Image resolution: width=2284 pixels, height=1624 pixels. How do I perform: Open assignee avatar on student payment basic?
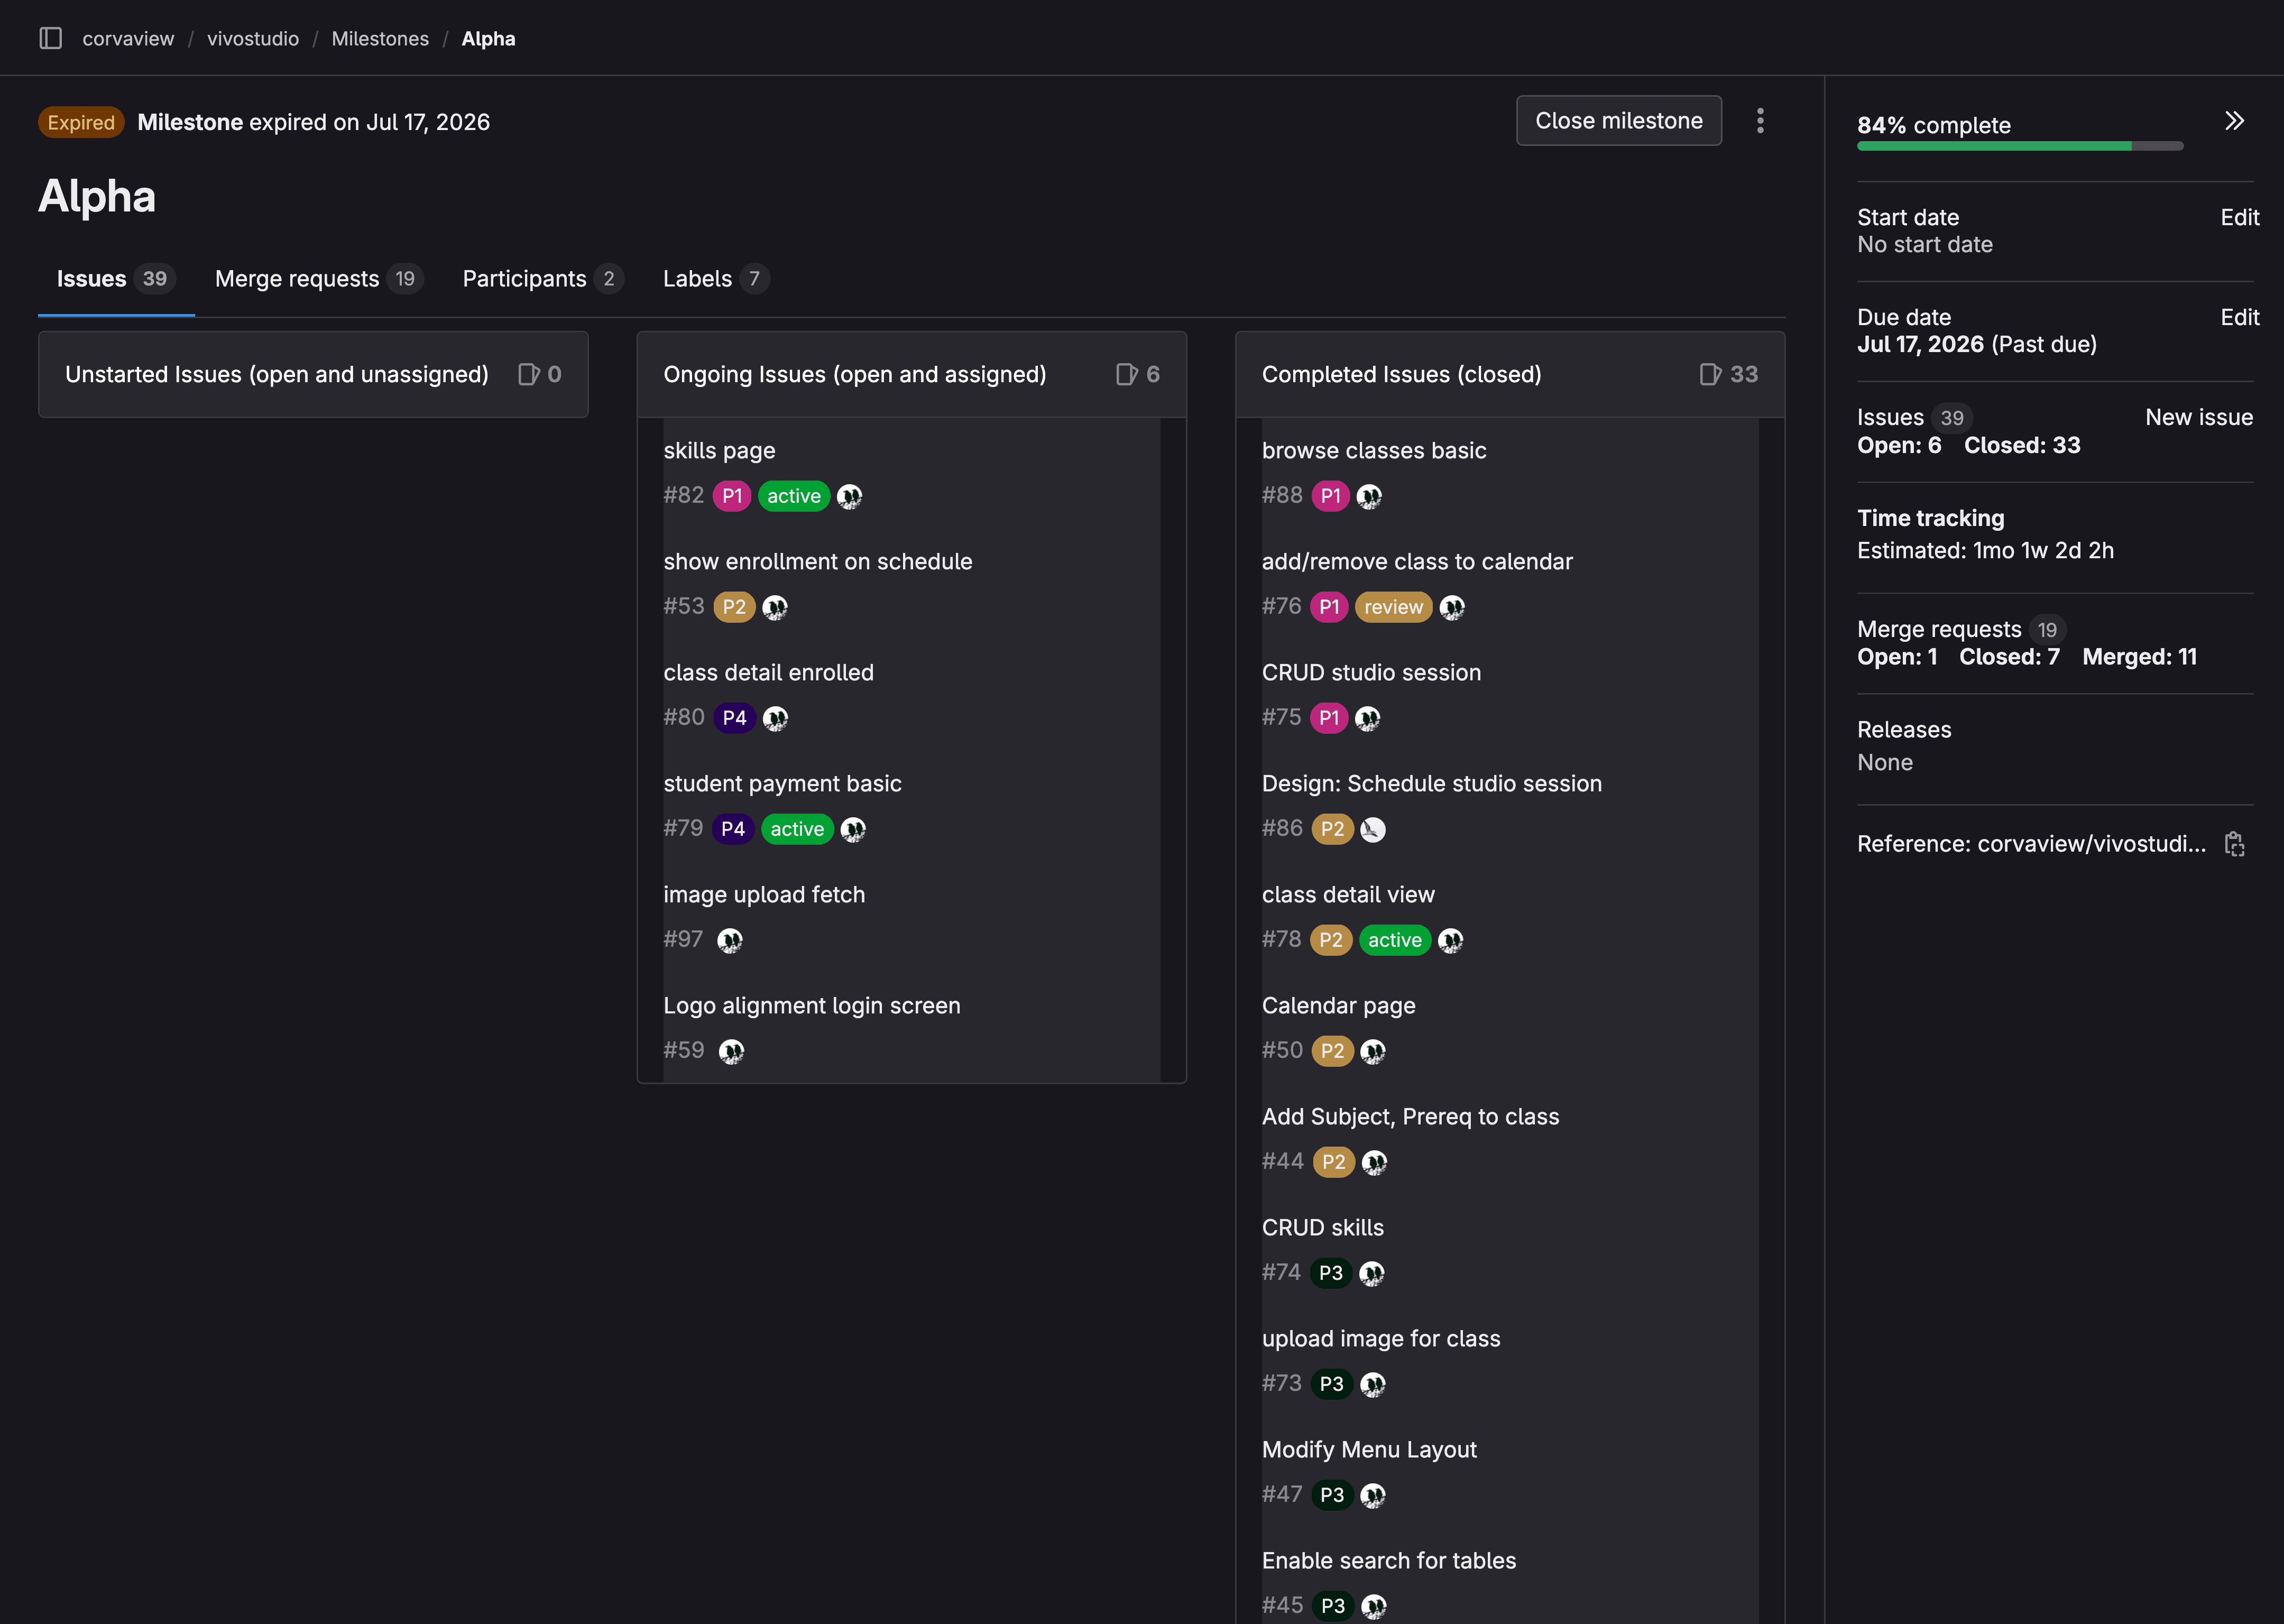click(853, 829)
